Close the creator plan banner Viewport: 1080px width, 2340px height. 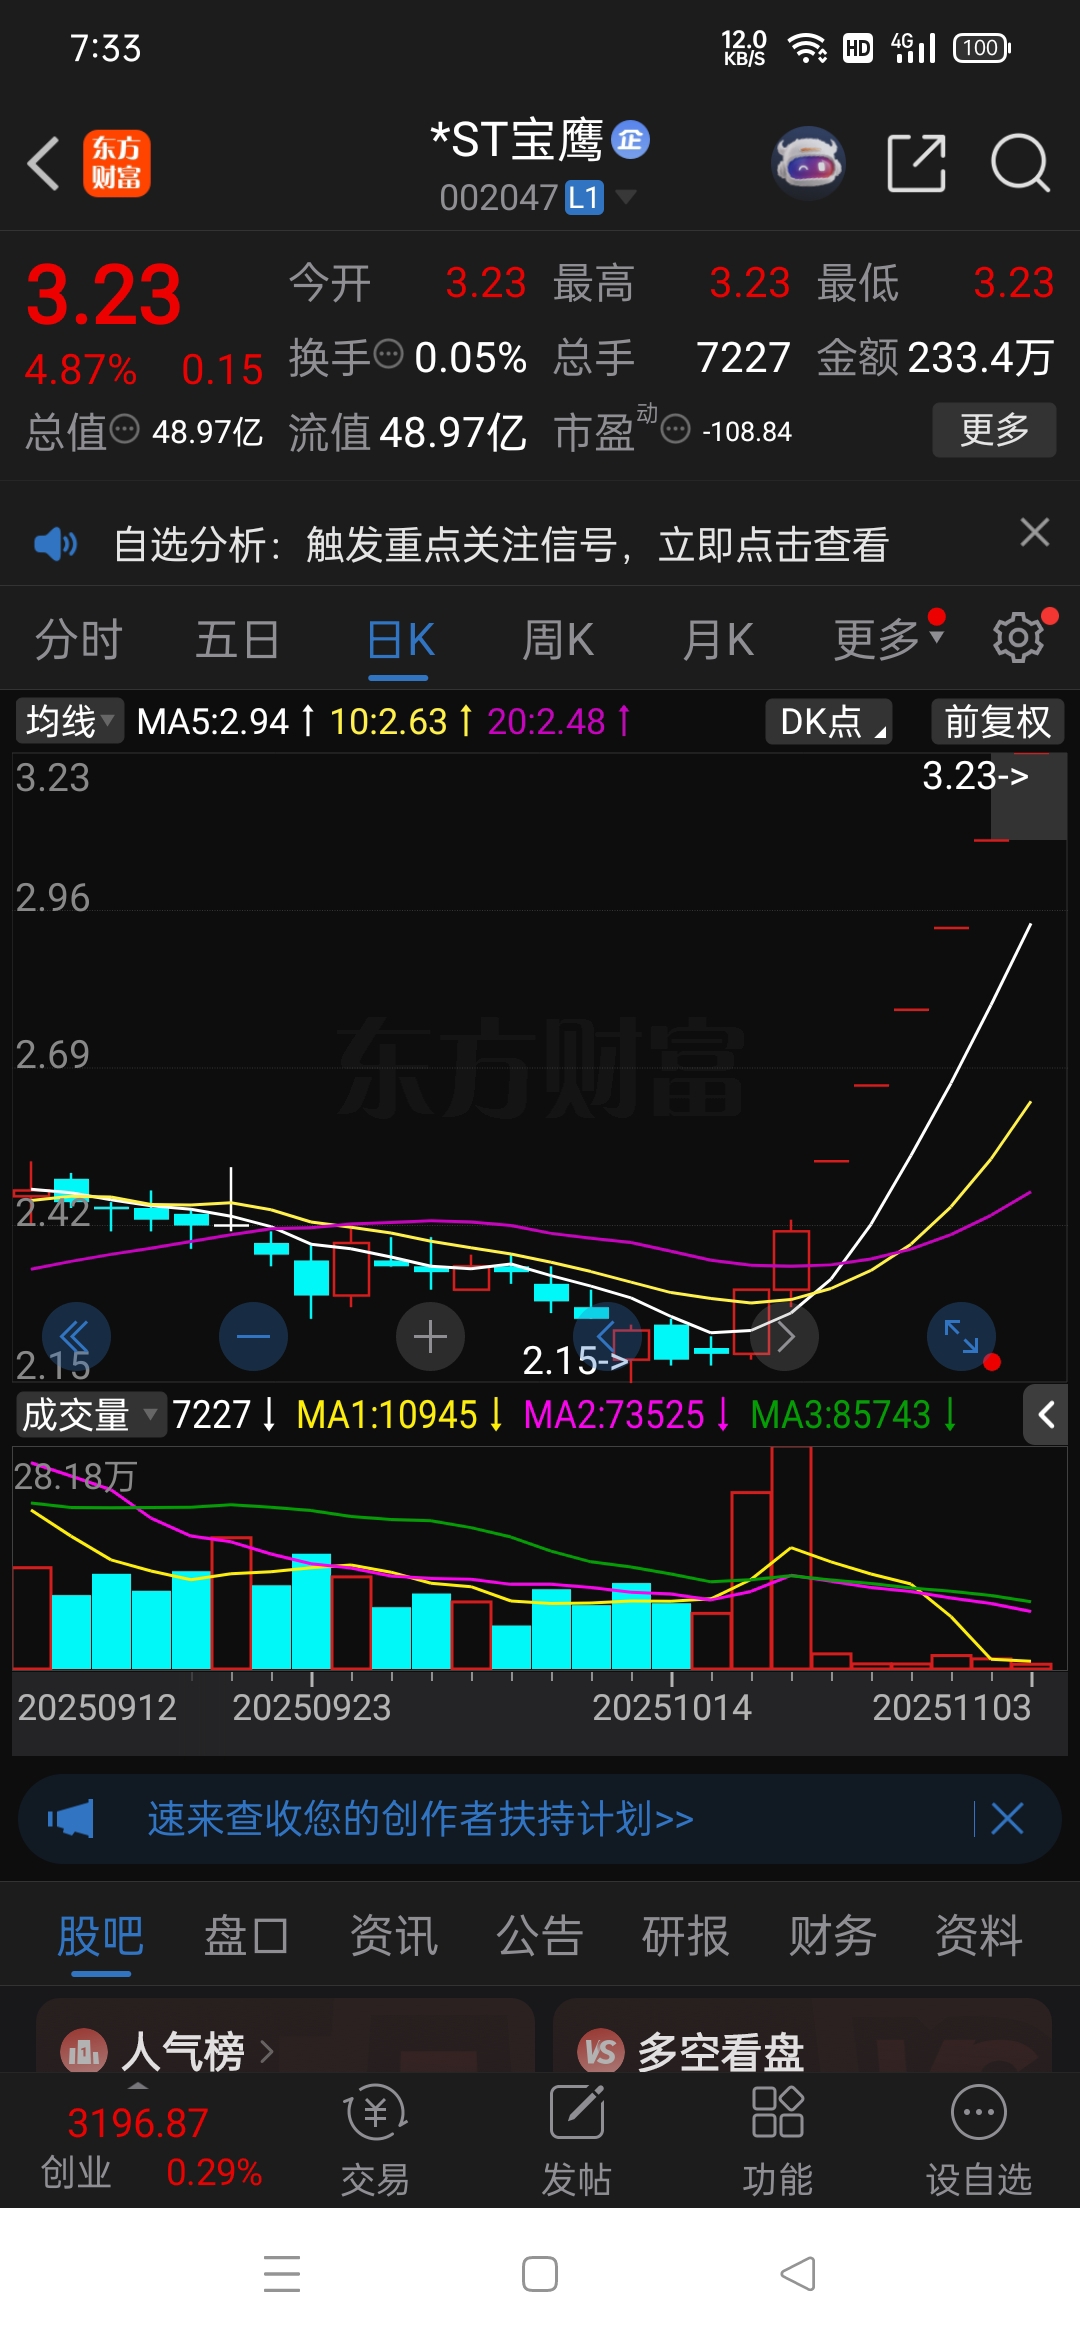pos(1007,1819)
